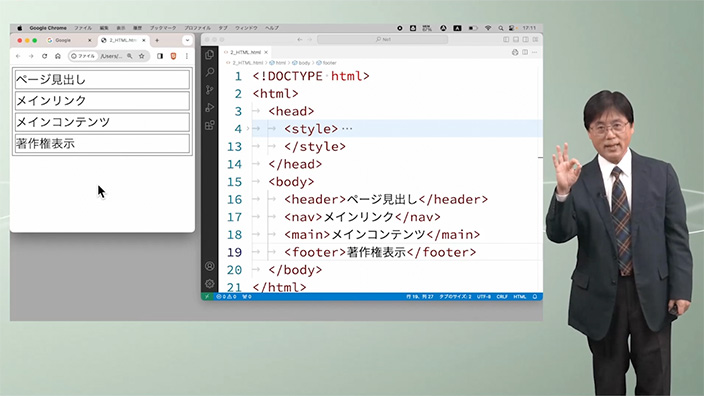
Task: Click the folded code ellipsis after style tag
Action: click(347, 129)
